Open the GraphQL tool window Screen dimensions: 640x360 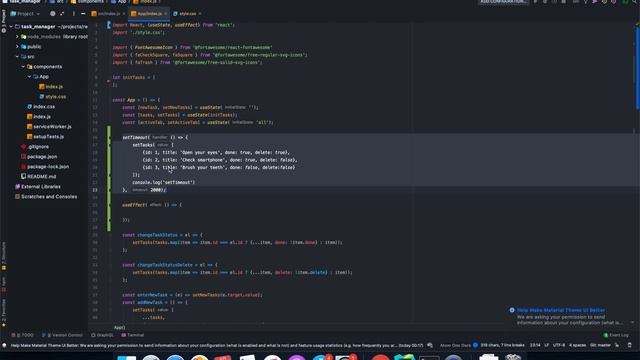tap(102, 335)
